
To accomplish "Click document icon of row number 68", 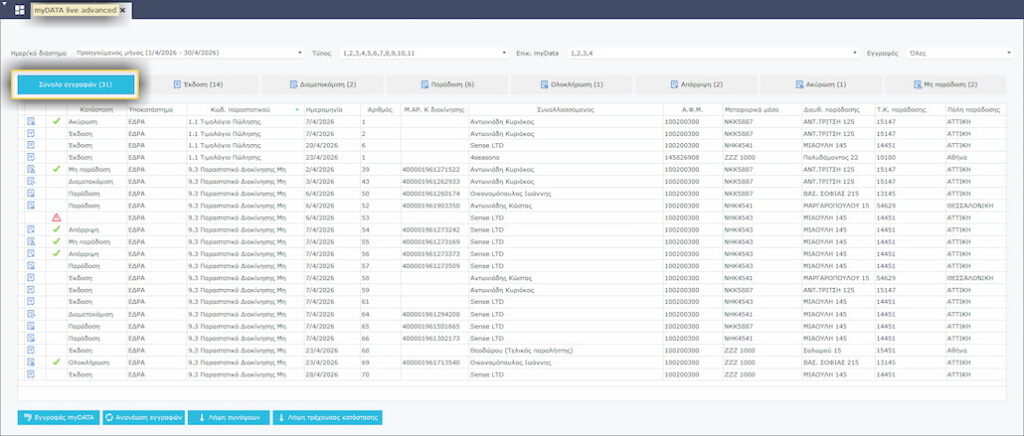I will [31, 350].
